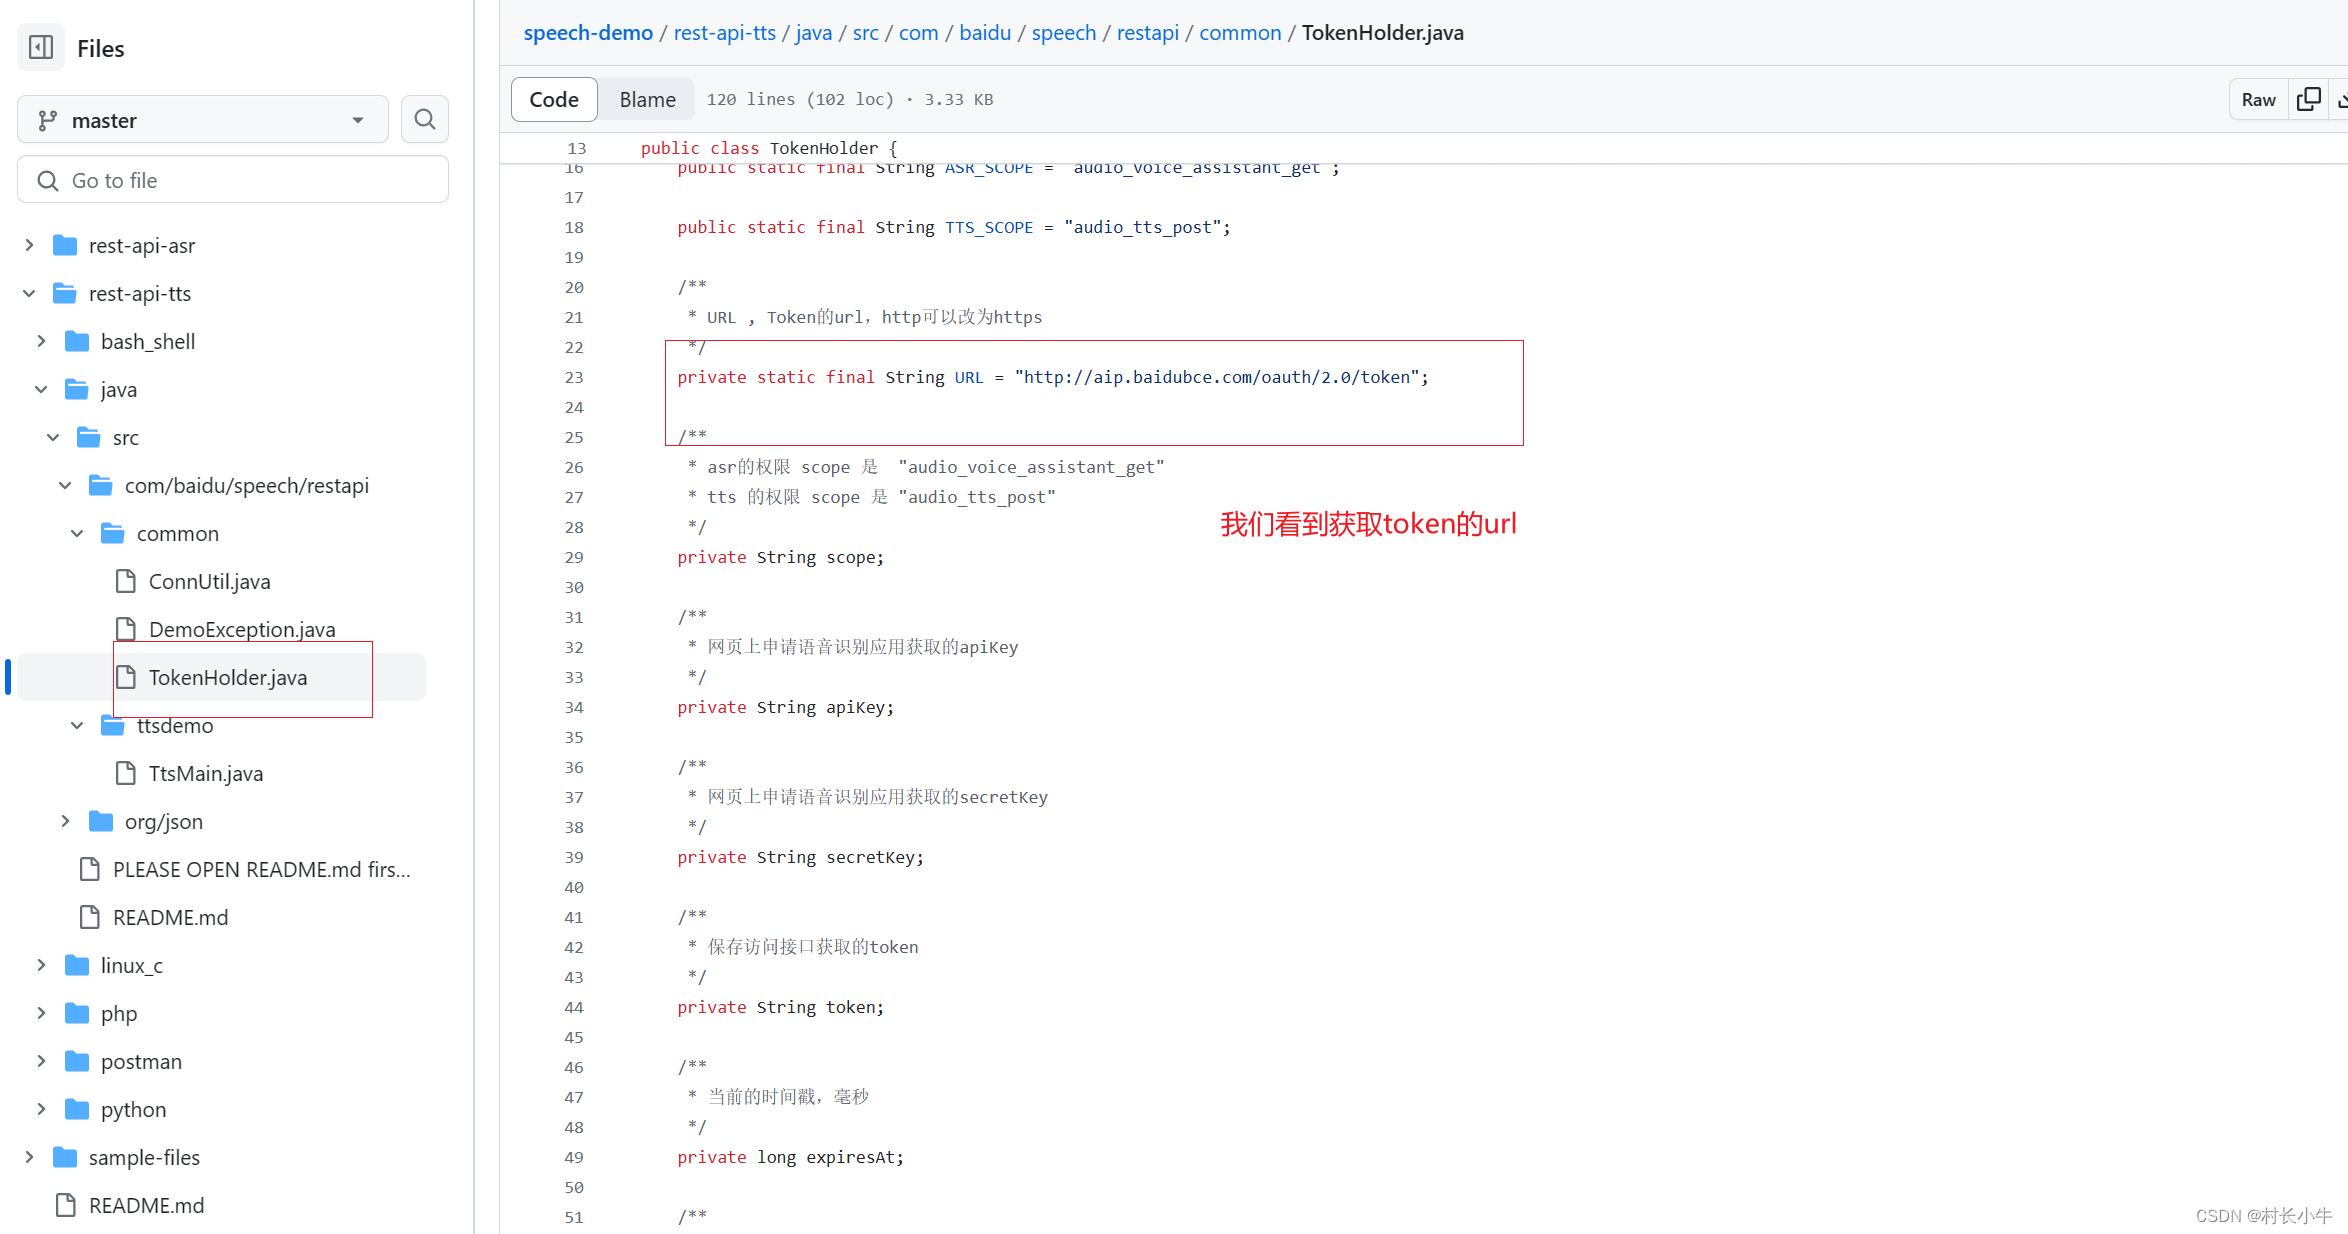Click the Raw button
Viewport: 2348px width, 1234px height.
tap(2258, 99)
